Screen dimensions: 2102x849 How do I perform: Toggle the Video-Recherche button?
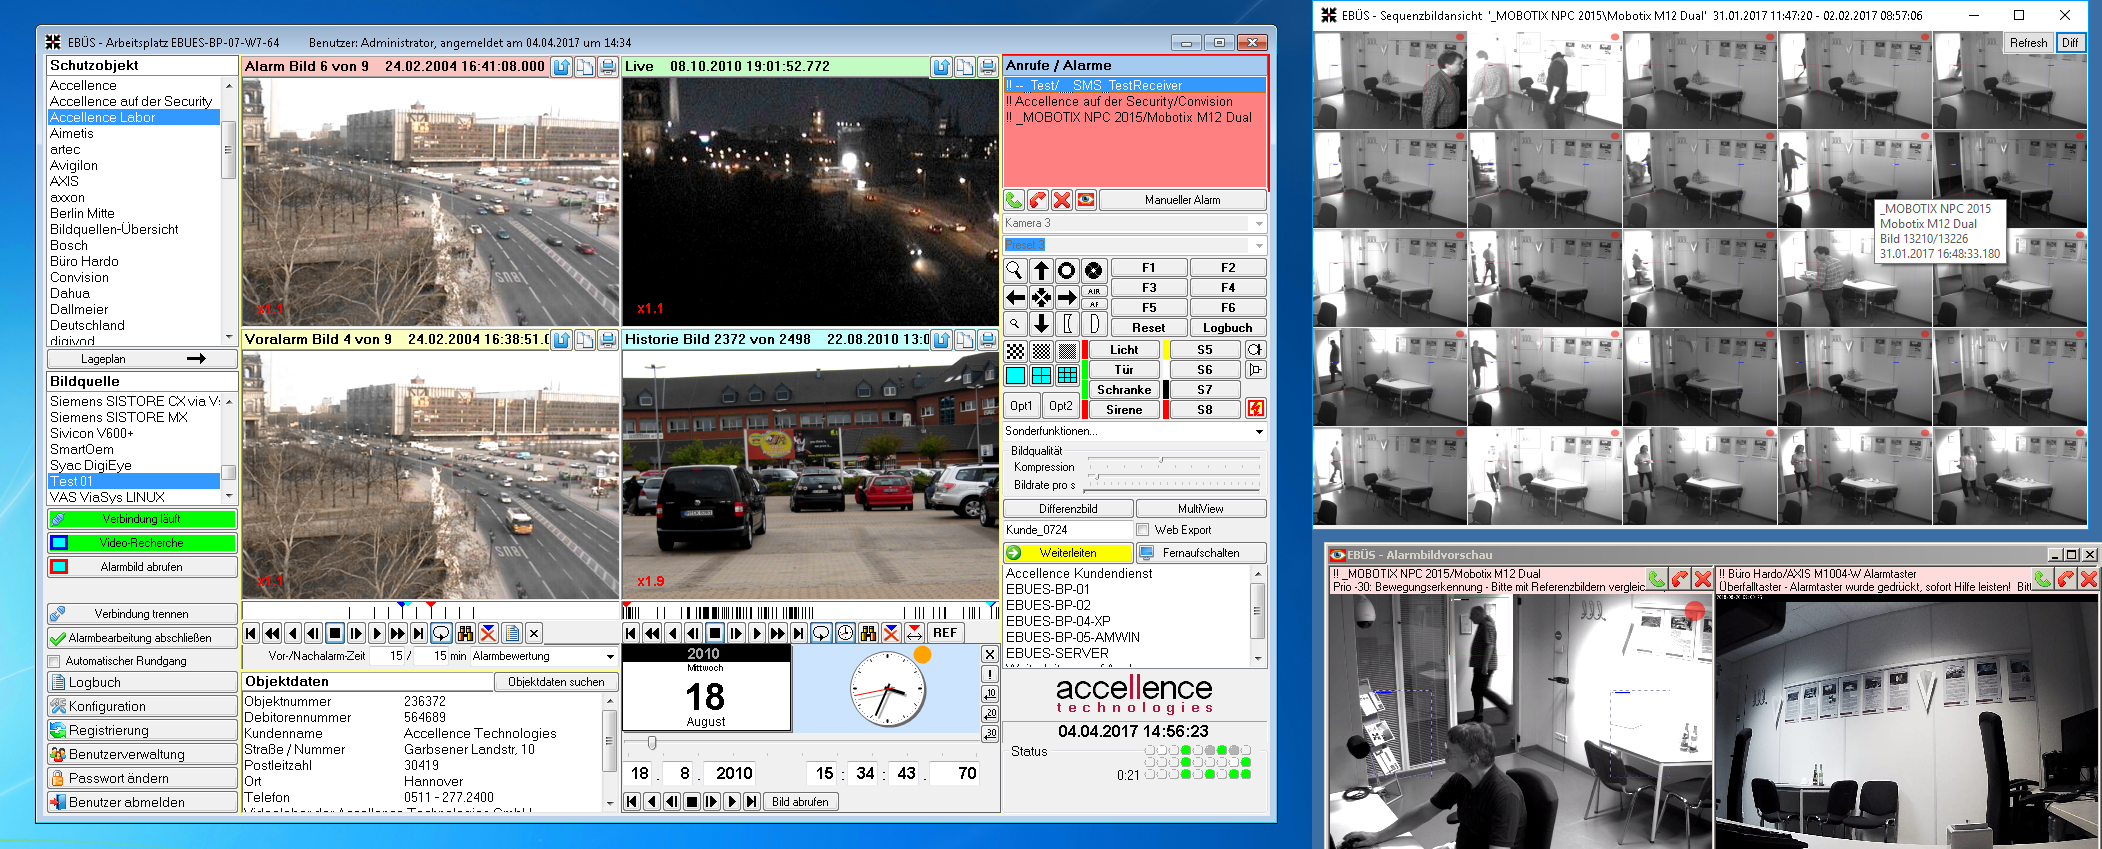tap(142, 543)
